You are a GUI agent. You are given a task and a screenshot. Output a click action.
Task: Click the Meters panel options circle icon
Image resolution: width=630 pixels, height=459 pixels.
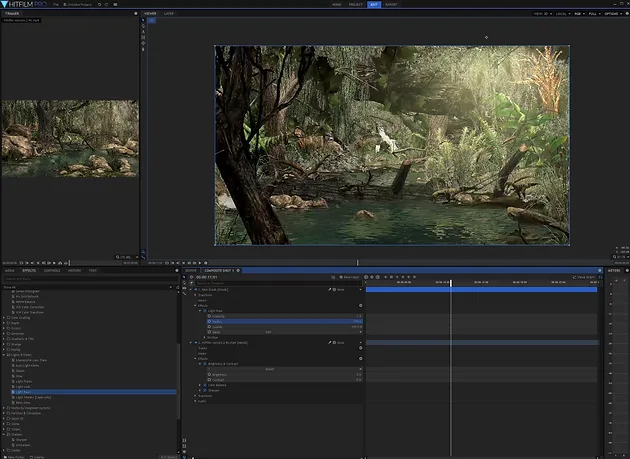coord(627,270)
